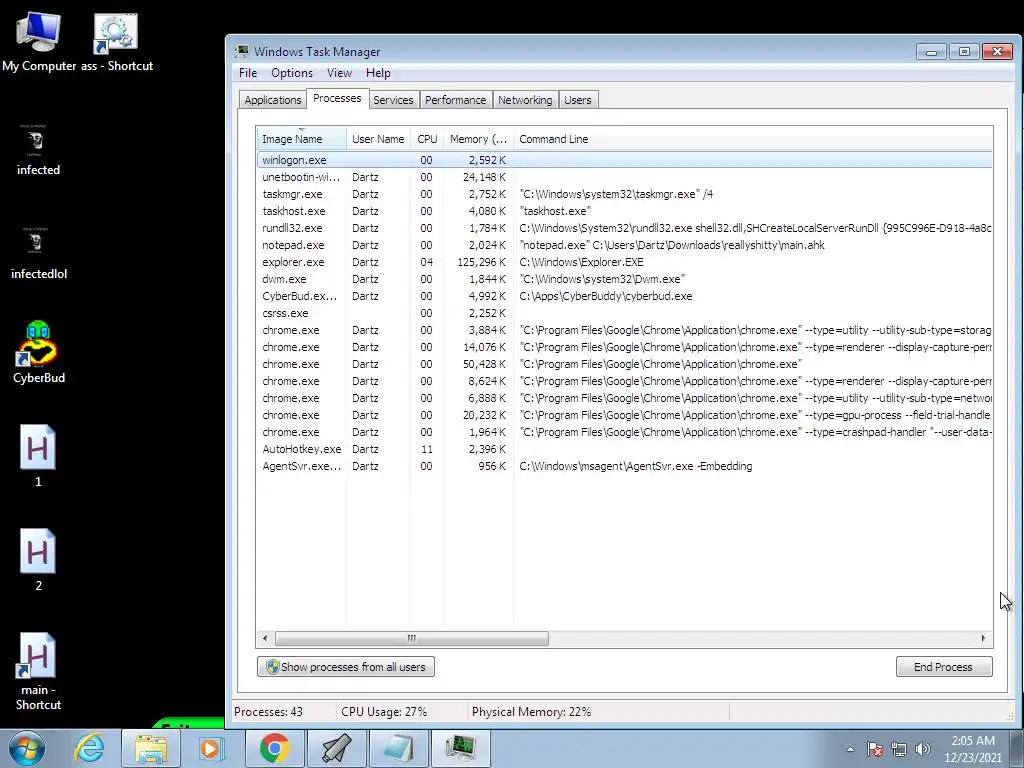Open the File menu
This screenshot has height=768, width=1024.
(248, 73)
